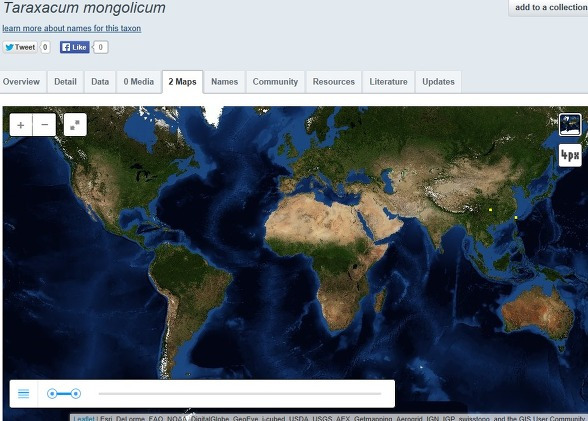Screen dimensions: 588x421
Task: Open 'learn more about names for this taxon'
Action: [72, 28]
